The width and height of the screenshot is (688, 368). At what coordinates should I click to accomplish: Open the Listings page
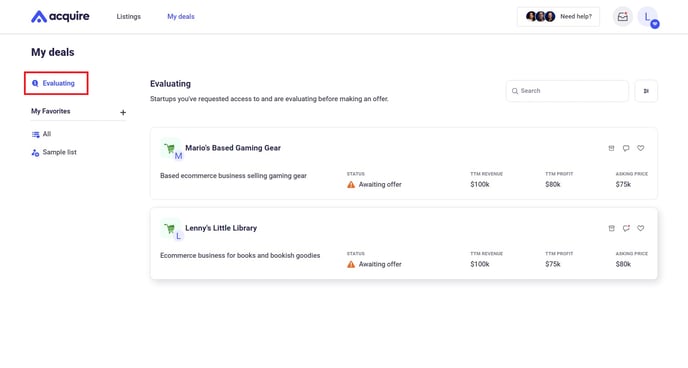pos(129,17)
